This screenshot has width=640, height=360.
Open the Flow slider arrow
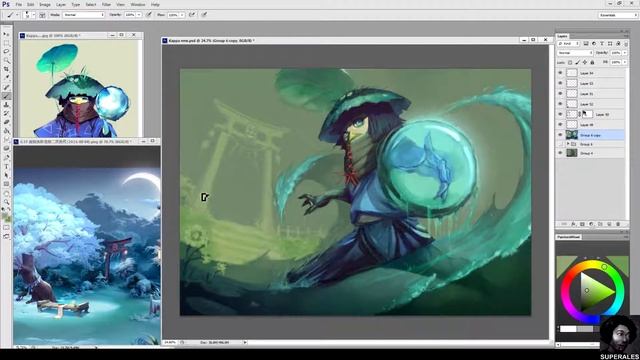[x=182, y=15]
